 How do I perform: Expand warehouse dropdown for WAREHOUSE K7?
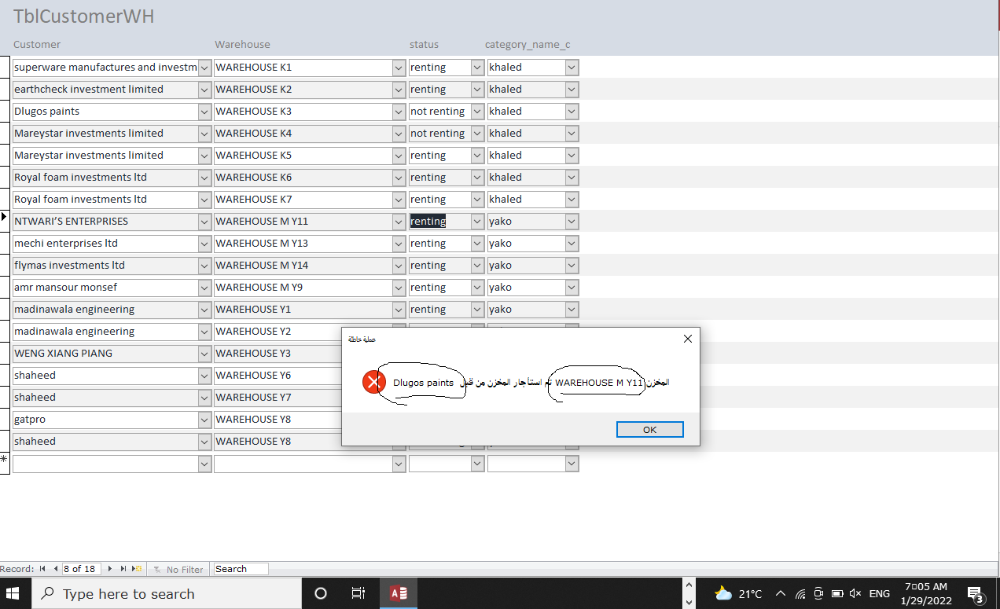399,200
